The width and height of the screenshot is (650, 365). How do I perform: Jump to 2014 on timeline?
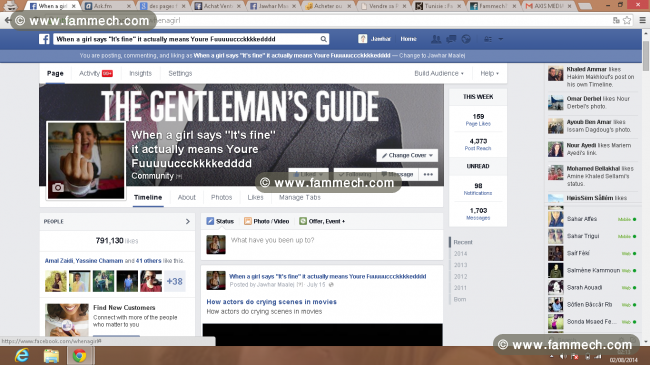click(x=460, y=253)
